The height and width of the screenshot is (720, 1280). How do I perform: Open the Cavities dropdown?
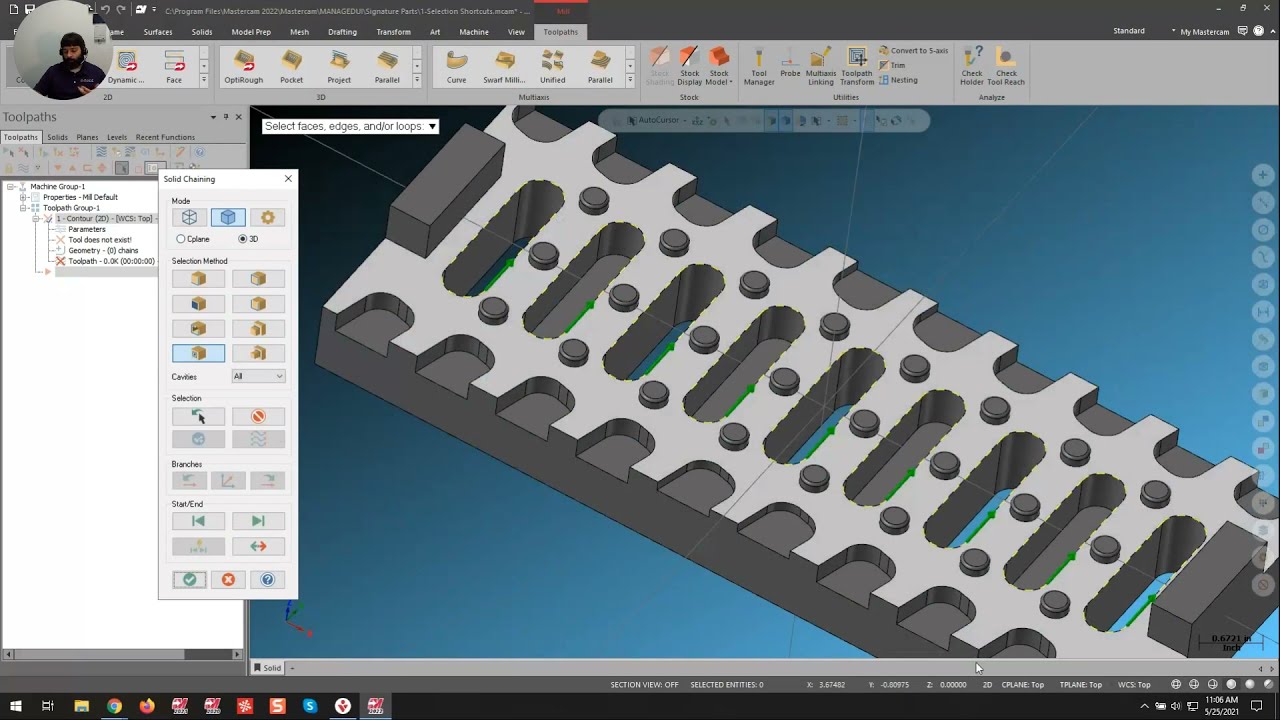pyautogui.click(x=258, y=376)
